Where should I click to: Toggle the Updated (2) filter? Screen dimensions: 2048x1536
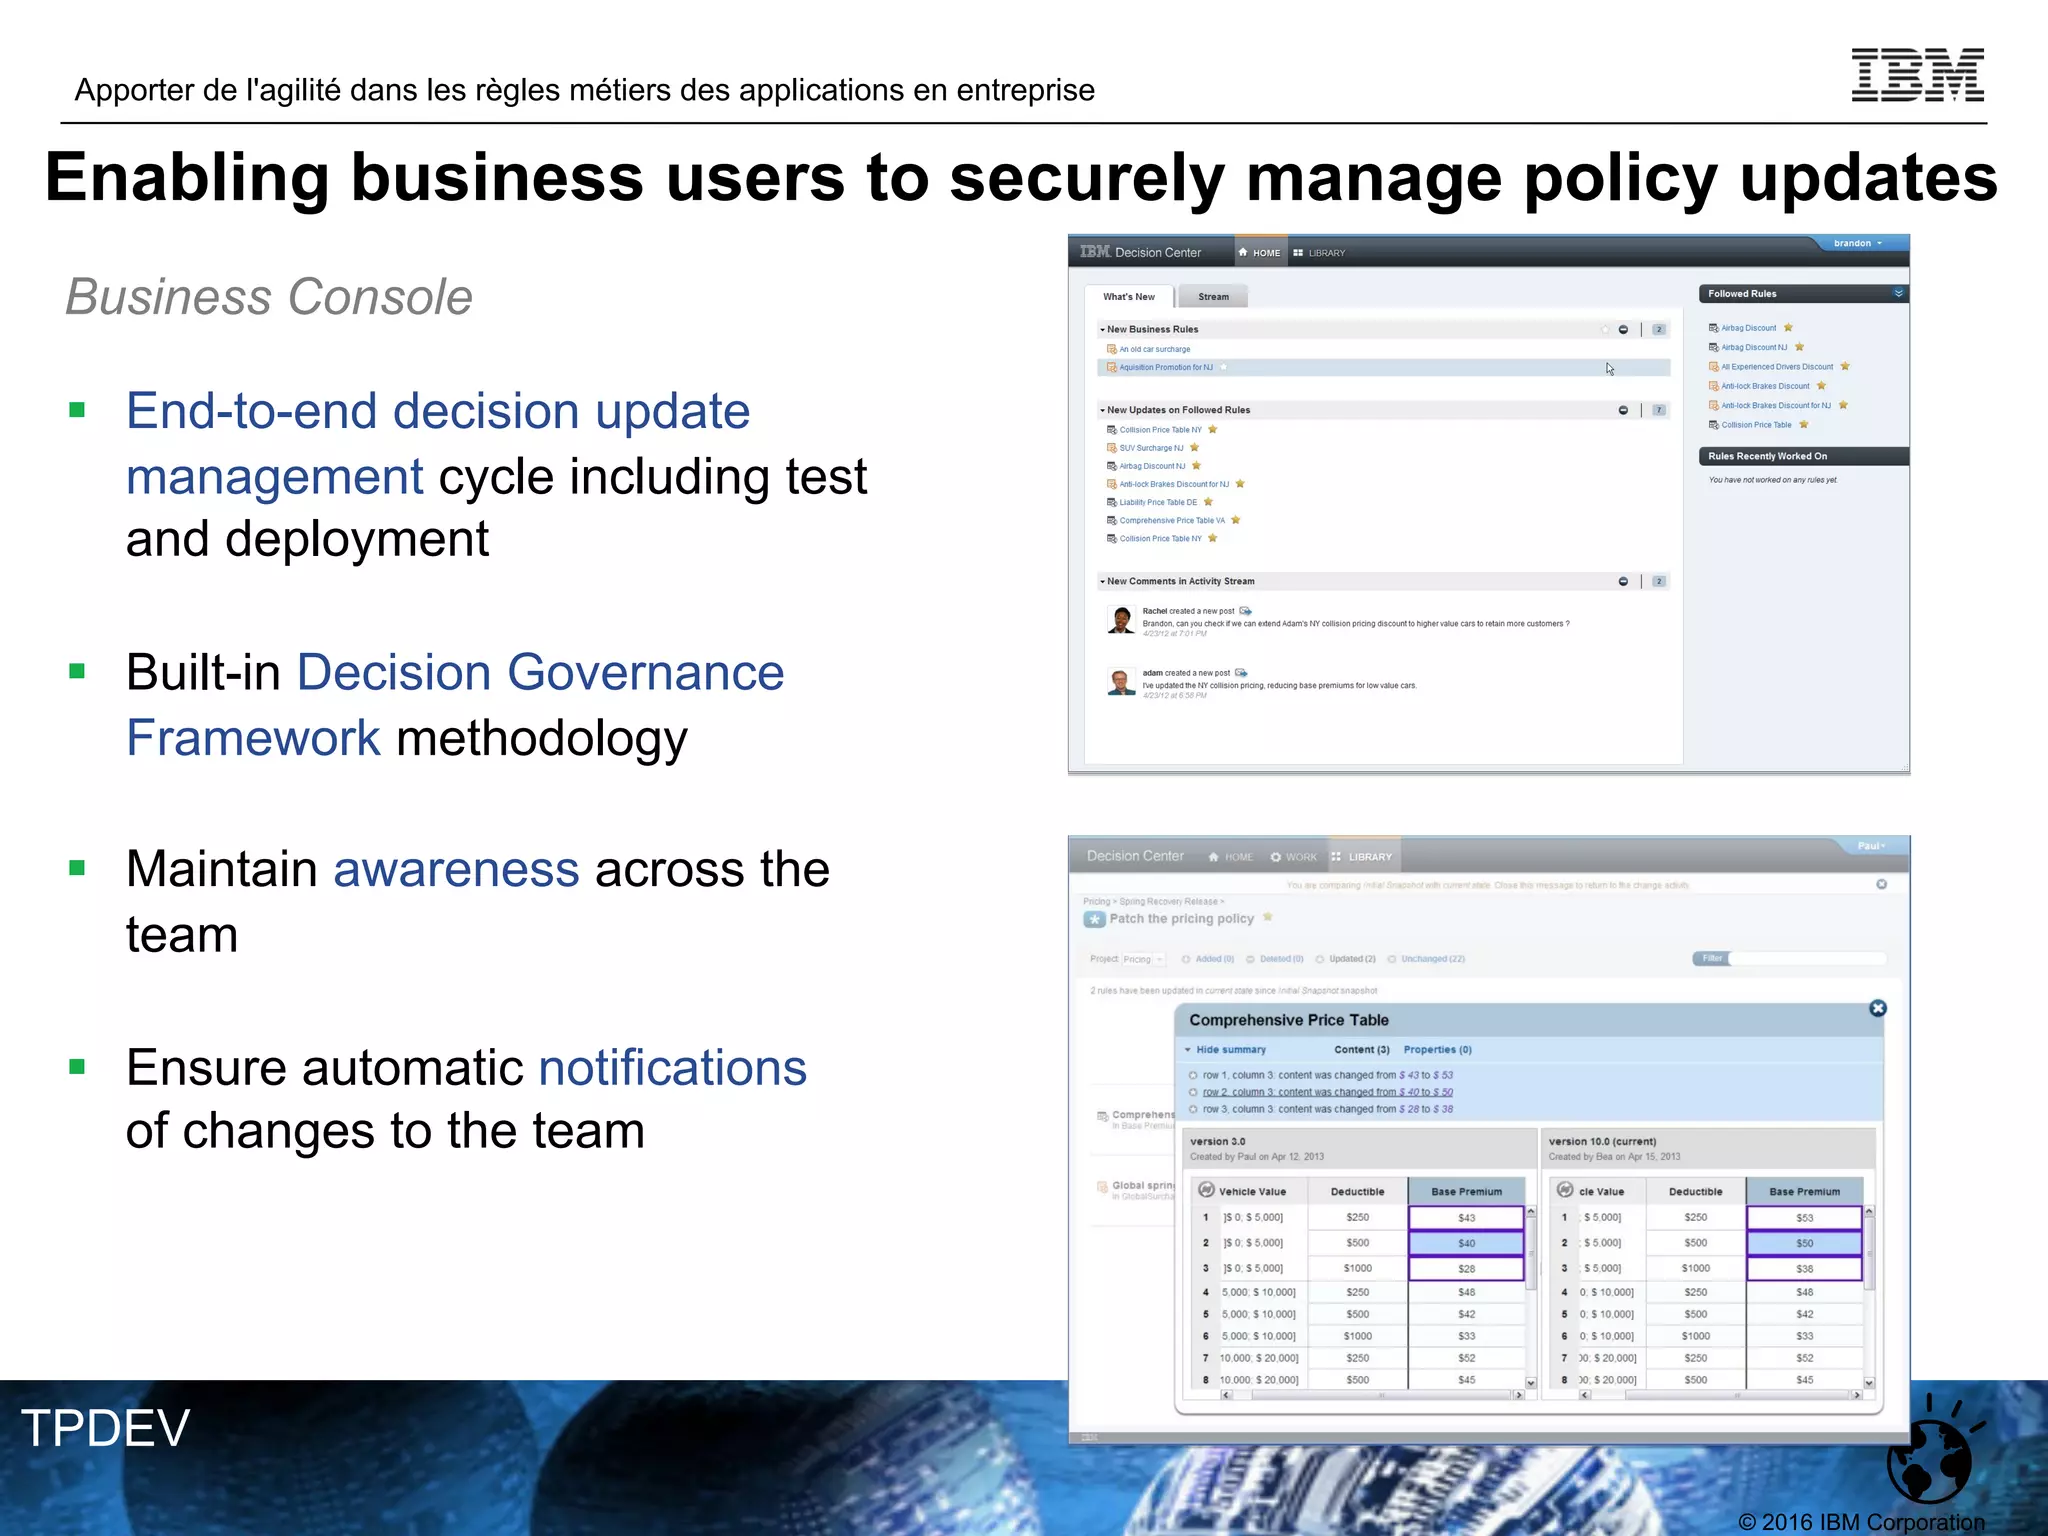[1345, 959]
